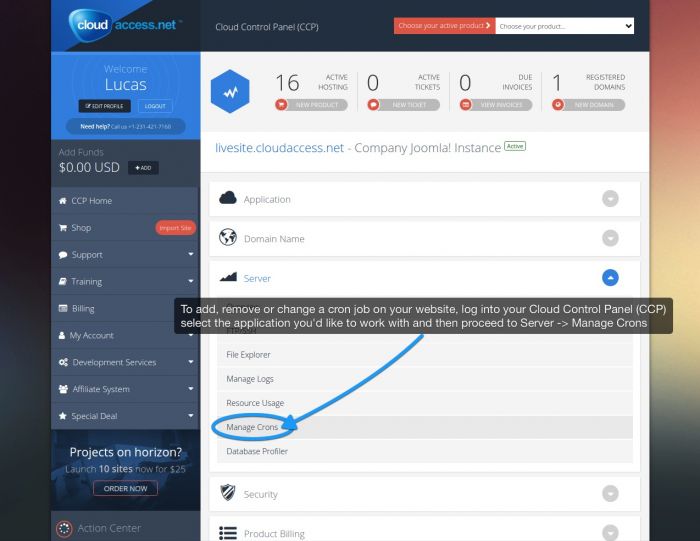Click the blue hexagon activity icon
The width and height of the screenshot is (700, 541).
[x=230, y=92]
